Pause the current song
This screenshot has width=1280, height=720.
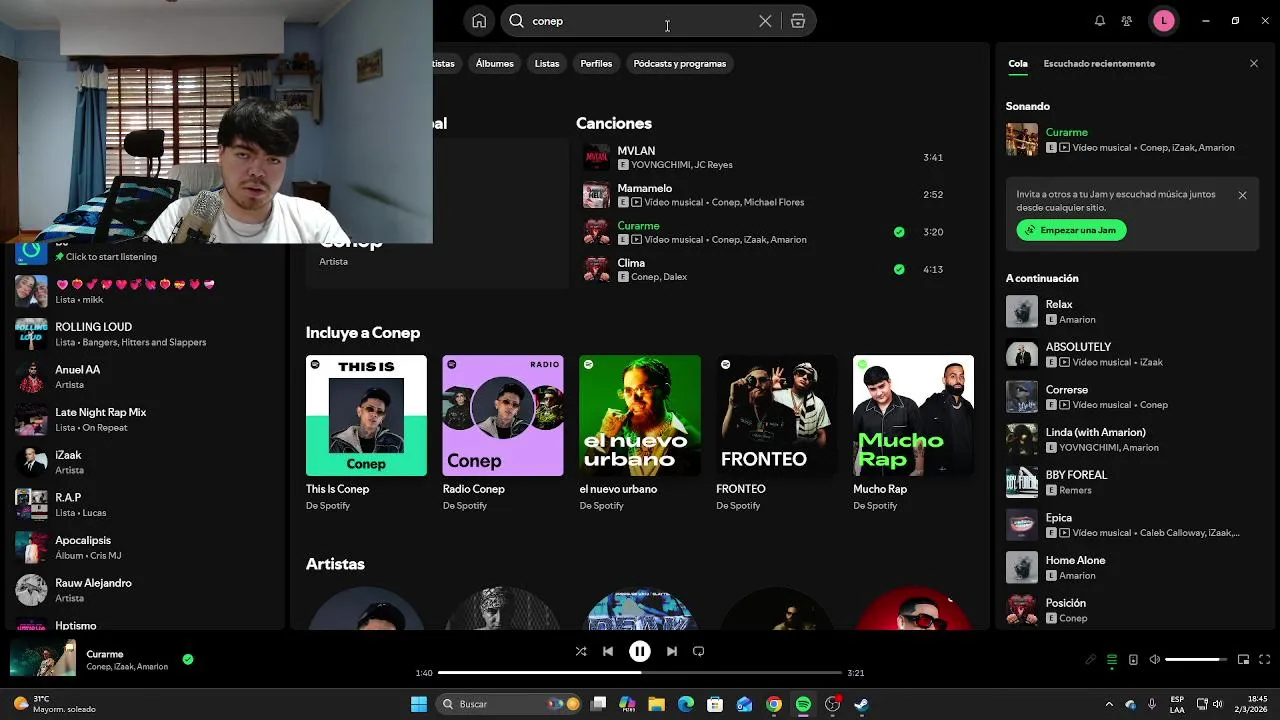[x=640, y=651]
